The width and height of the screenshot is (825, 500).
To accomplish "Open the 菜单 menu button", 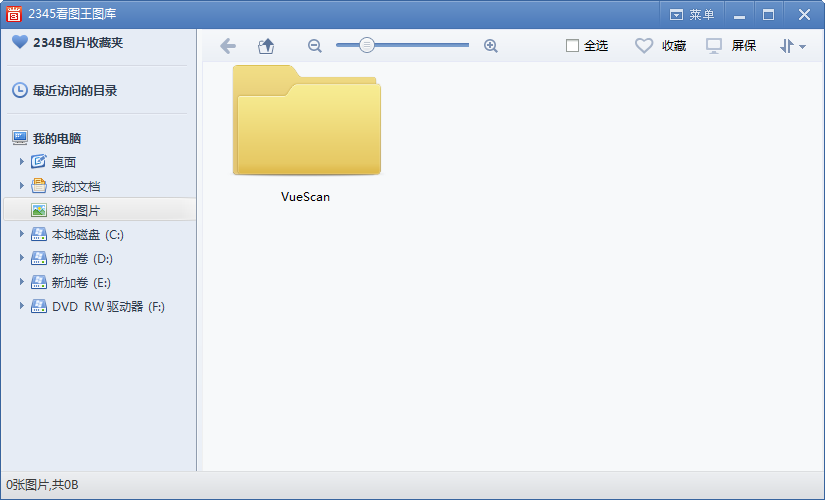I will (x=692, y=15).
